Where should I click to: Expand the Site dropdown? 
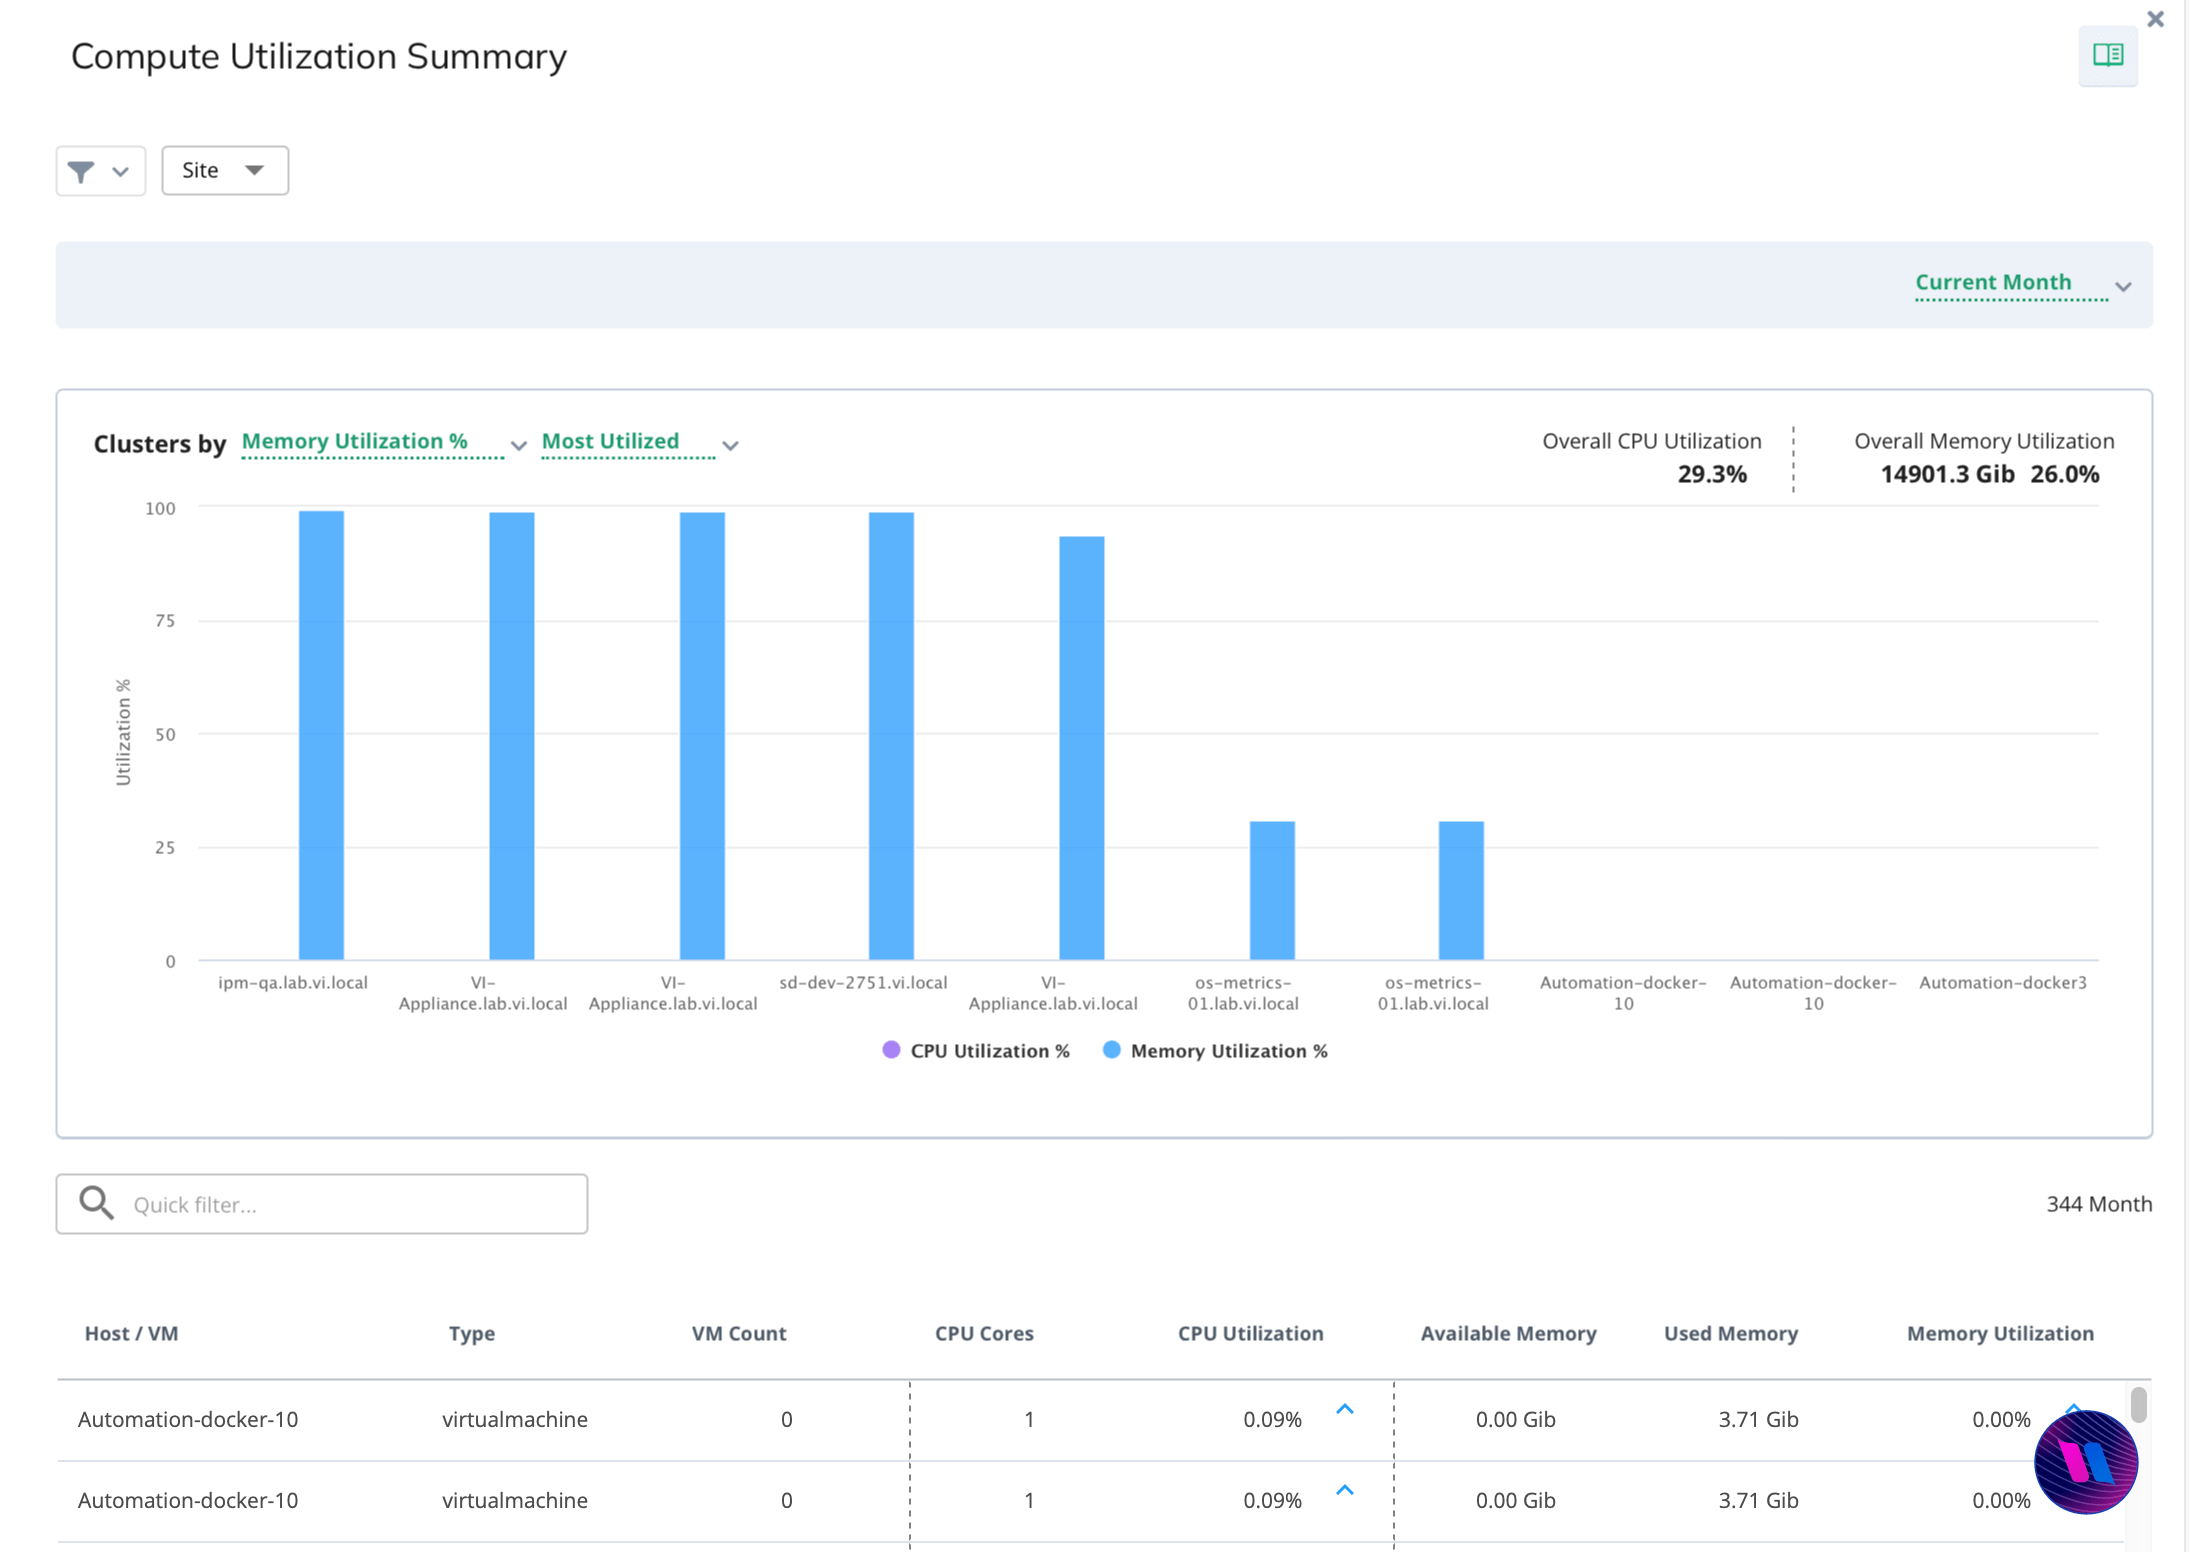[225, 171]
